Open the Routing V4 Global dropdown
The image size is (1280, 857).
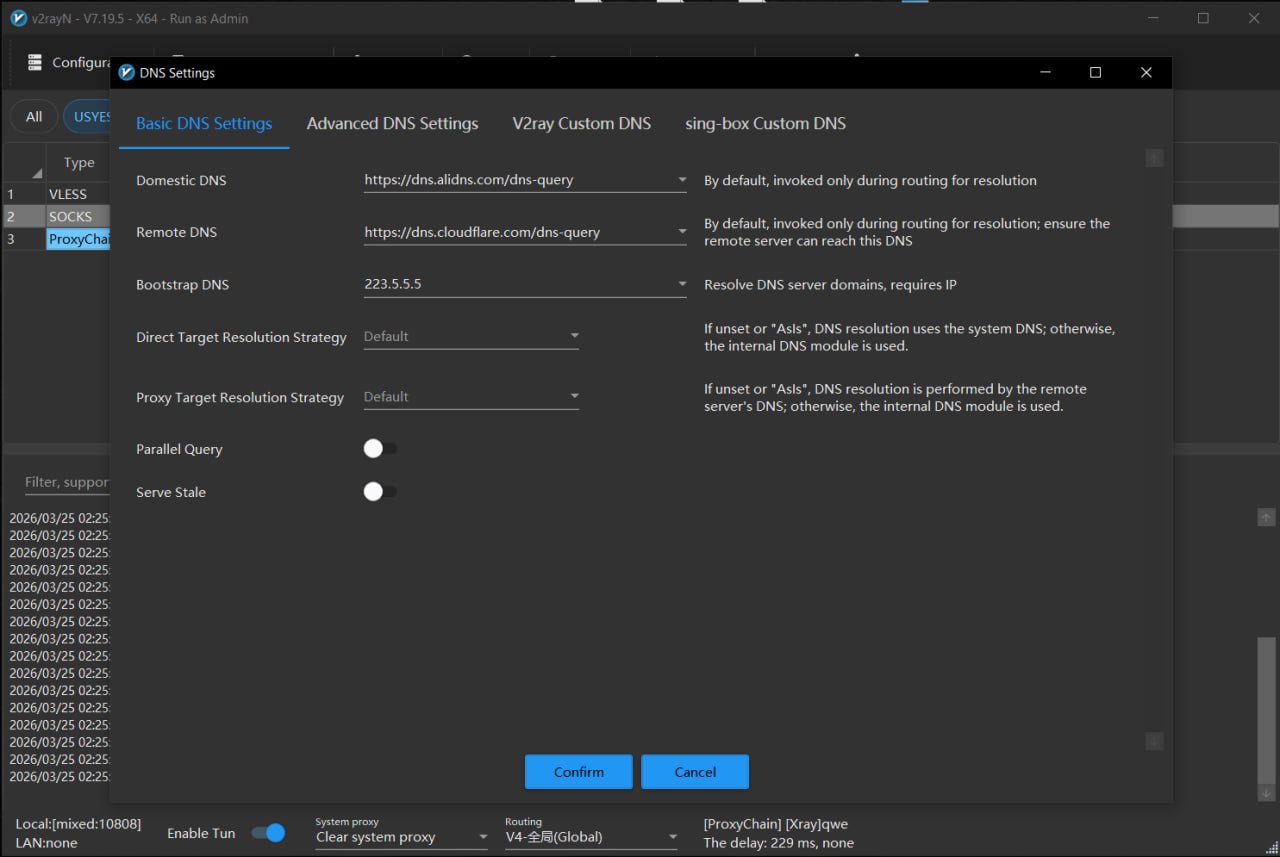pos(591,837)
